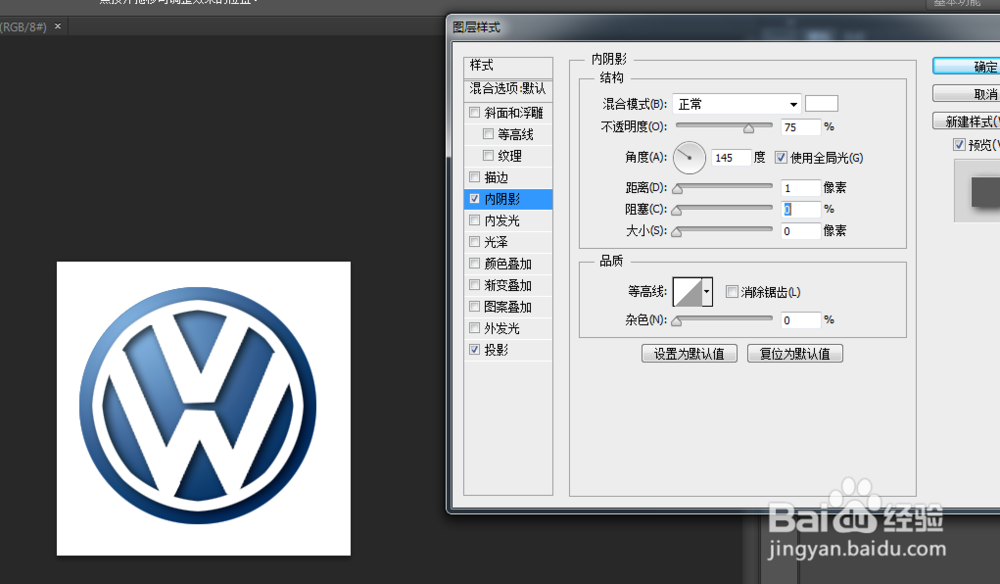Click the angle field showing 145
The height and width of the screenshot is (584, 1000).
pos(731,157)
